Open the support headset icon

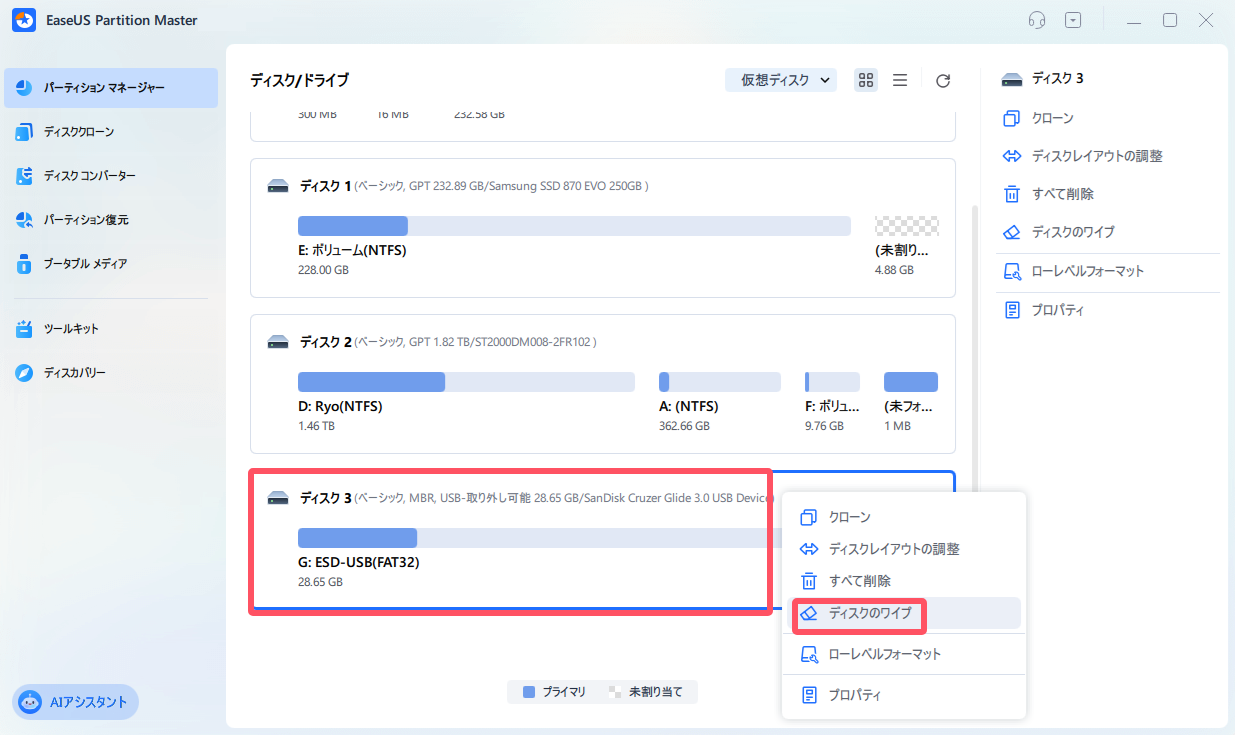point(1036,19)
